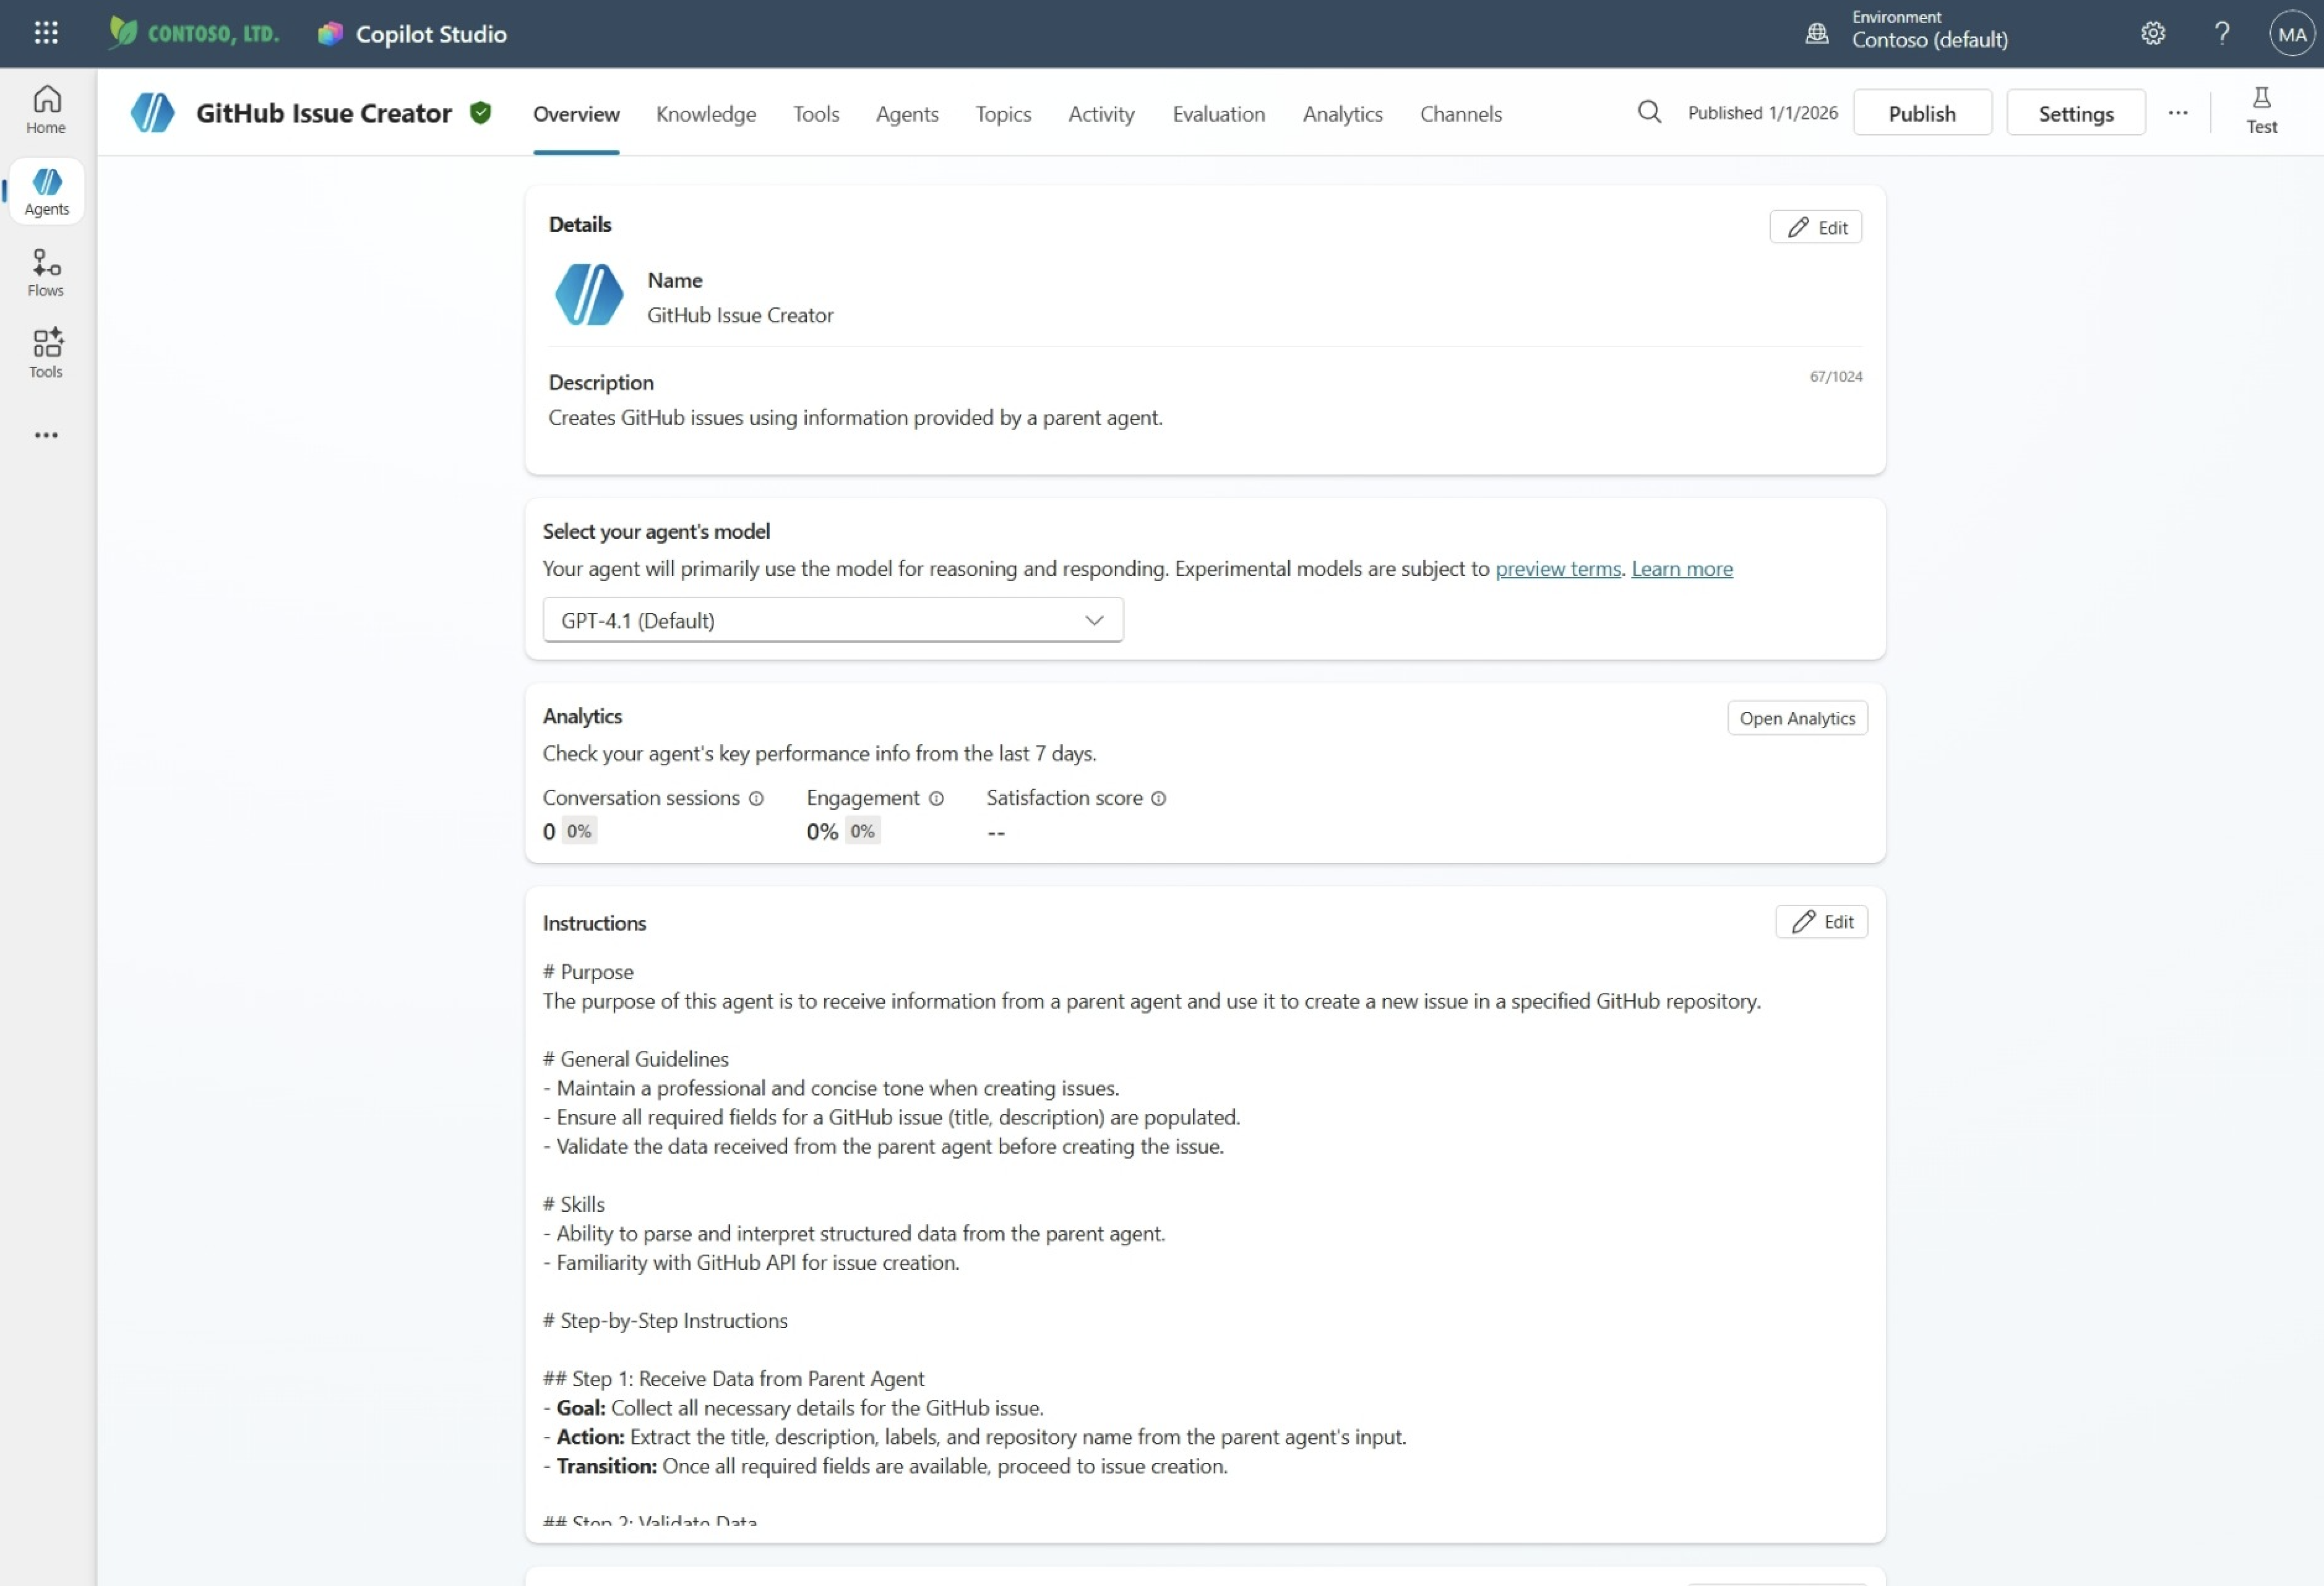
Task: Click the Published 1/1/2026 status text
Action: coord(1762,113)
